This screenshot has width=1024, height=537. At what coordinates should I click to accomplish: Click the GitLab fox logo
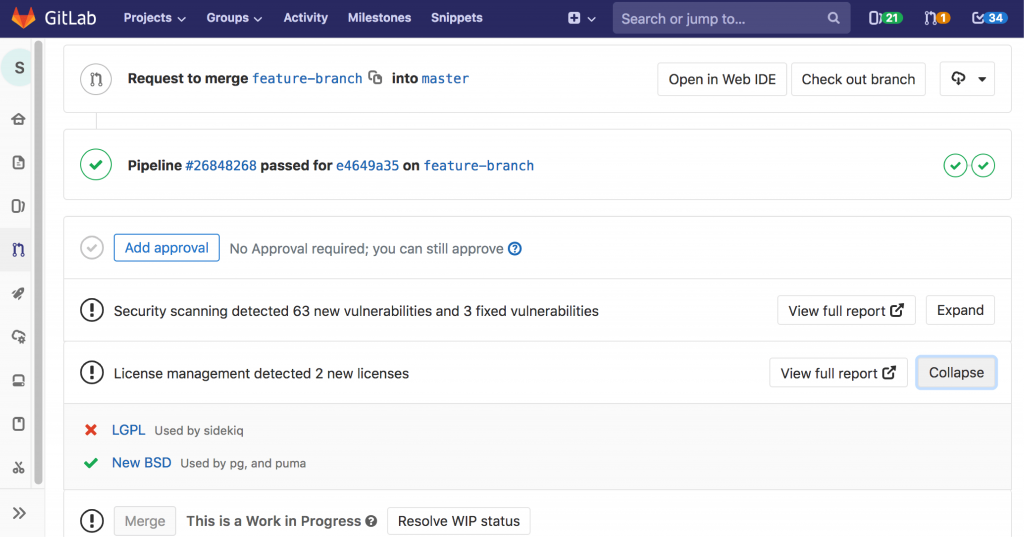point(22,18)
